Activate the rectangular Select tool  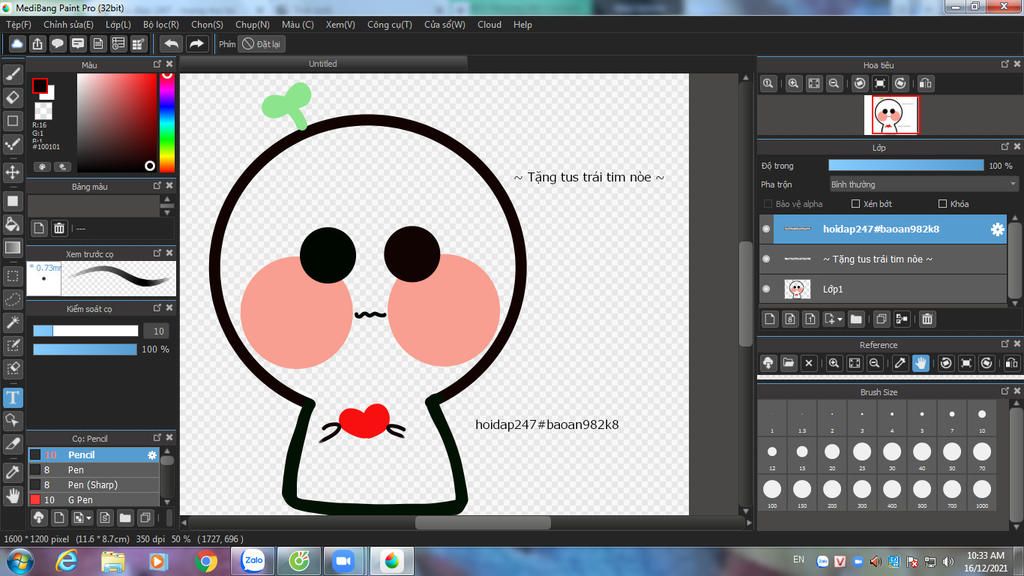pos(12,276)
